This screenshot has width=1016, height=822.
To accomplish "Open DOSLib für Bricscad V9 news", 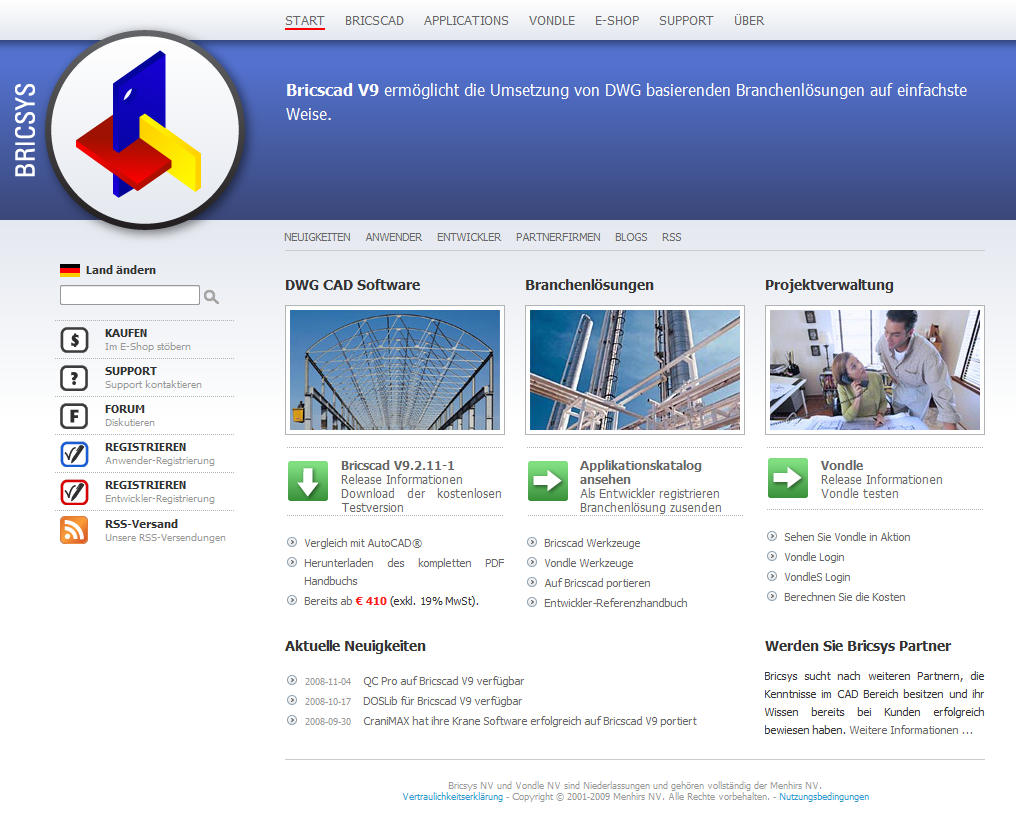I will (442, 702).
